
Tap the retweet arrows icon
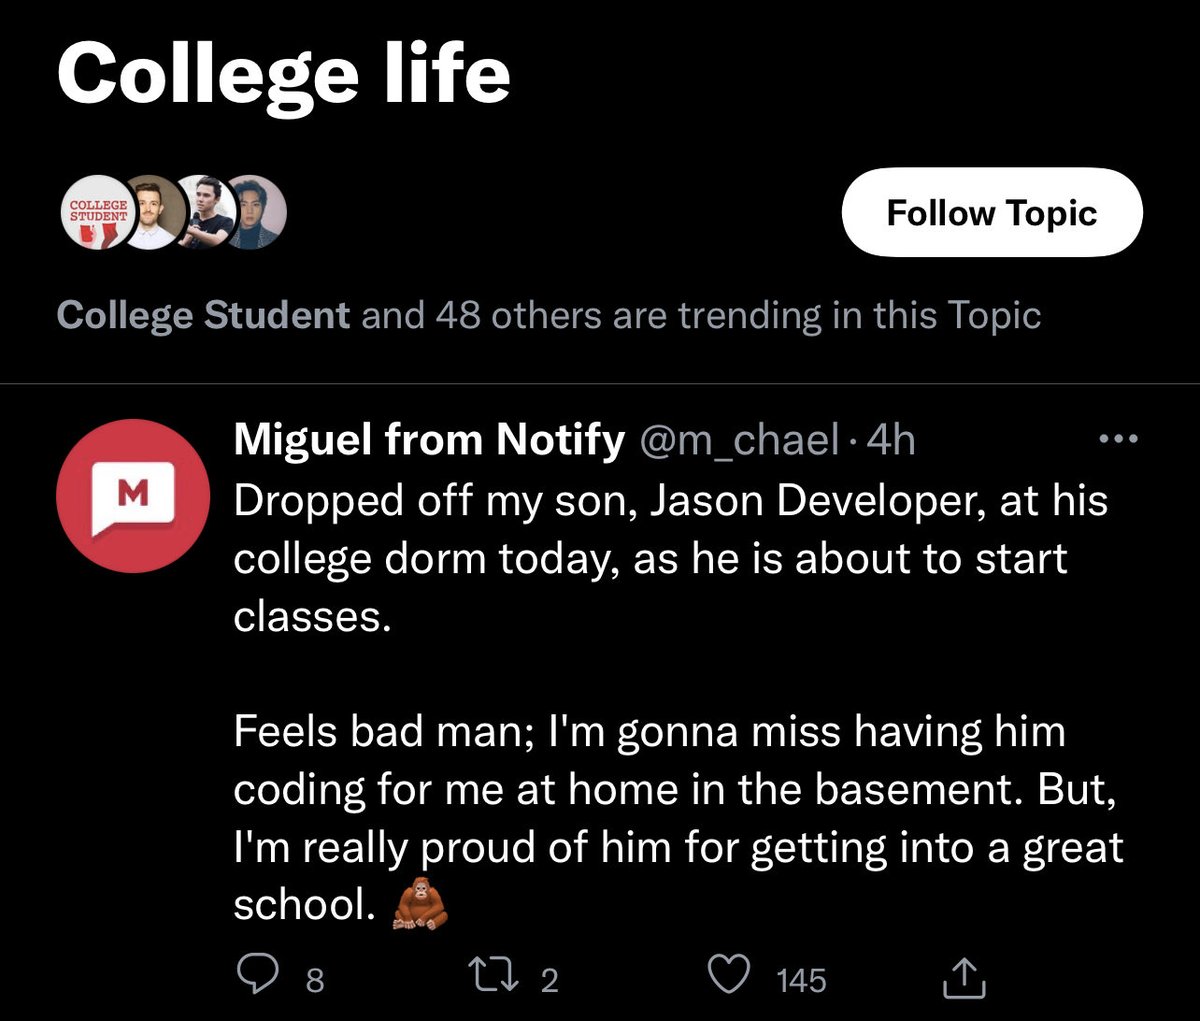pyautogui.click(x=493, y=977)
